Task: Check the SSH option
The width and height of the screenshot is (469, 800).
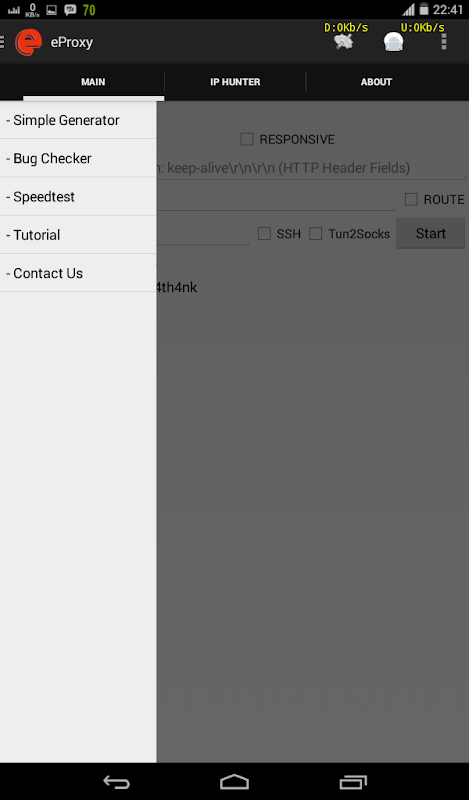Action: tap(264, 234)
